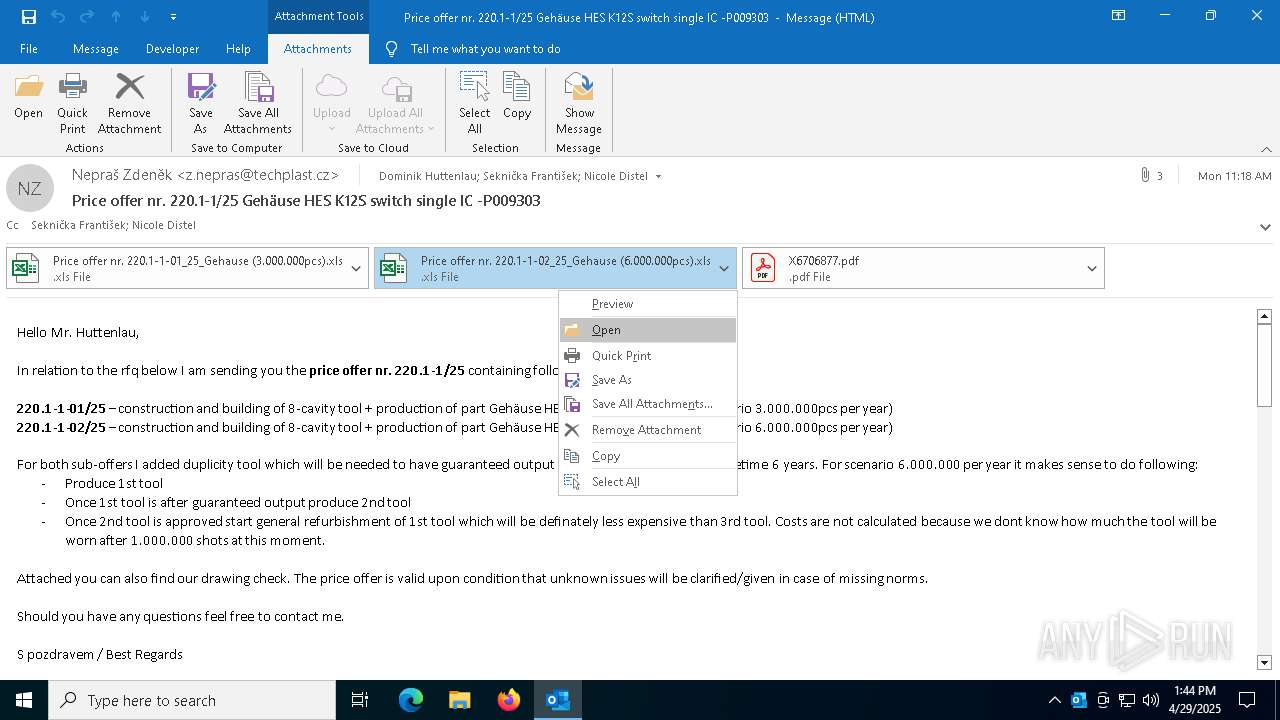Click Outlook icon in taskbar
The image size is (1280, 720).
click(x=558, y=700)
